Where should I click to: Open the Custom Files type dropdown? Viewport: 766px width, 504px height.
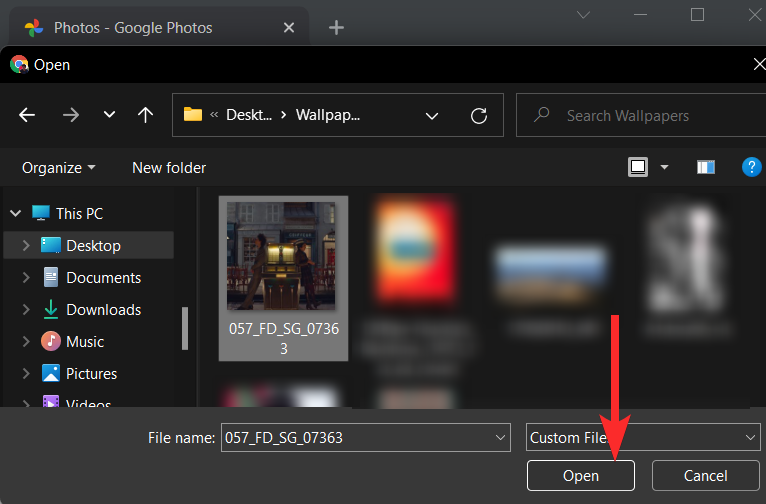(643, 438)
